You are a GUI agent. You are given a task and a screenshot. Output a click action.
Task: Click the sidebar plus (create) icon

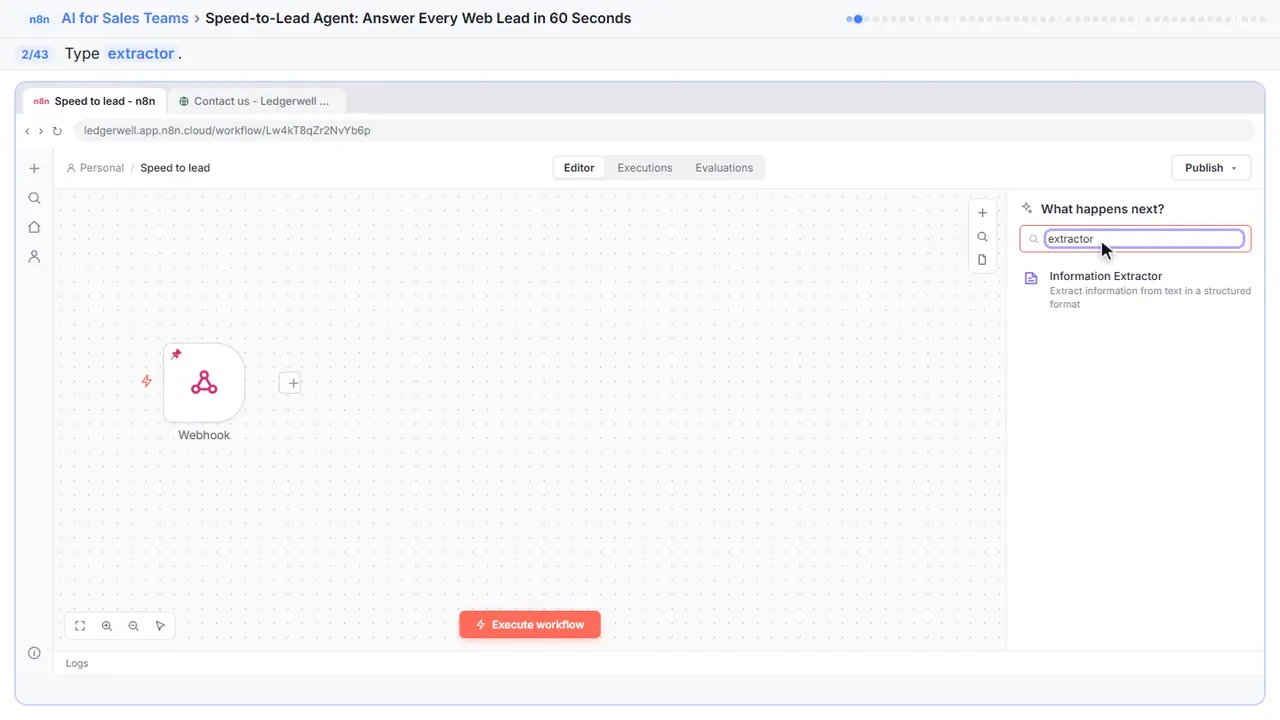pyautogui.click(x=34, y=169)
